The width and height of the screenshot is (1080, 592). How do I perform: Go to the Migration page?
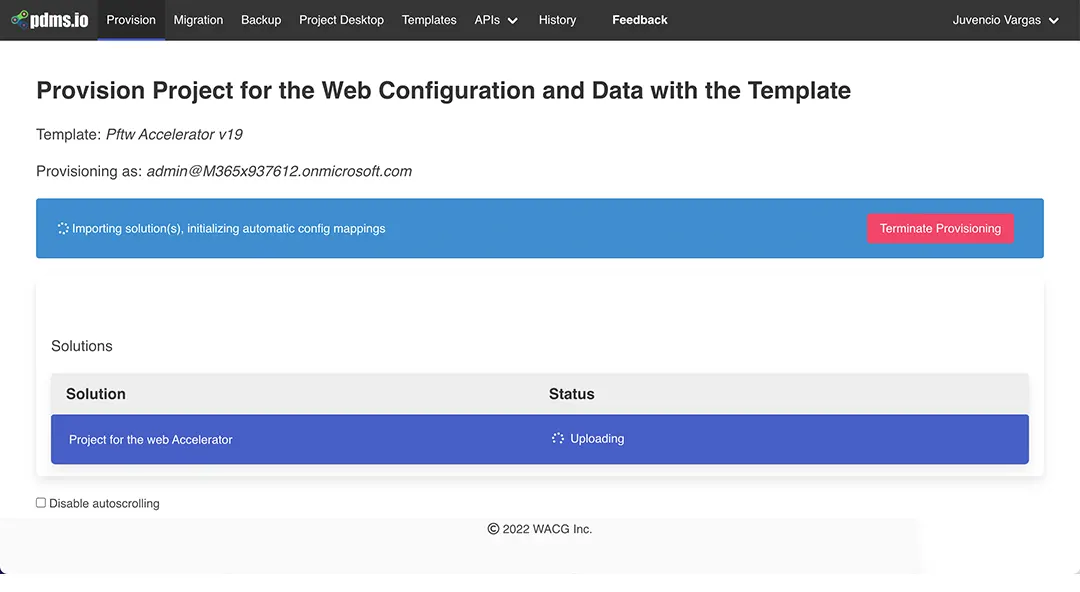(198, 20)
